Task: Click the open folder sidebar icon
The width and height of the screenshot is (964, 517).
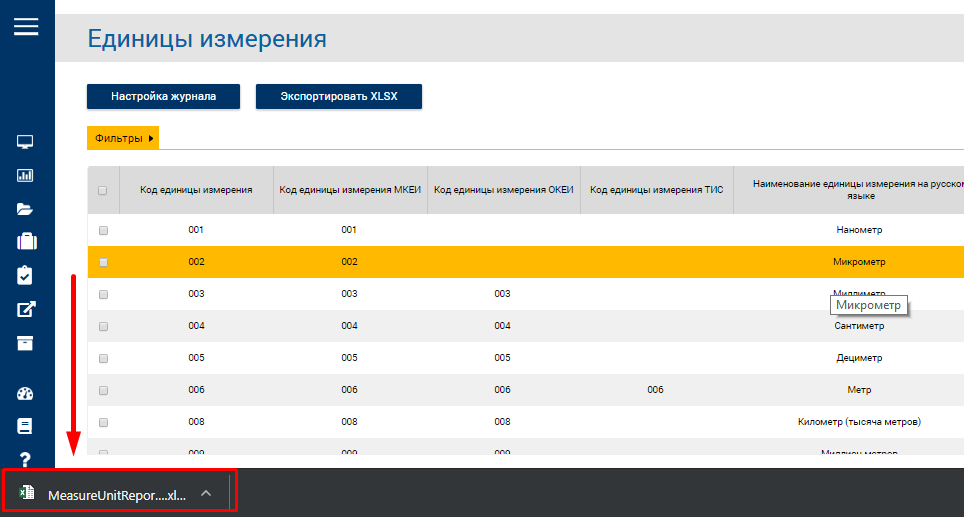Action: pyautogui.click(x=25, y=209)
